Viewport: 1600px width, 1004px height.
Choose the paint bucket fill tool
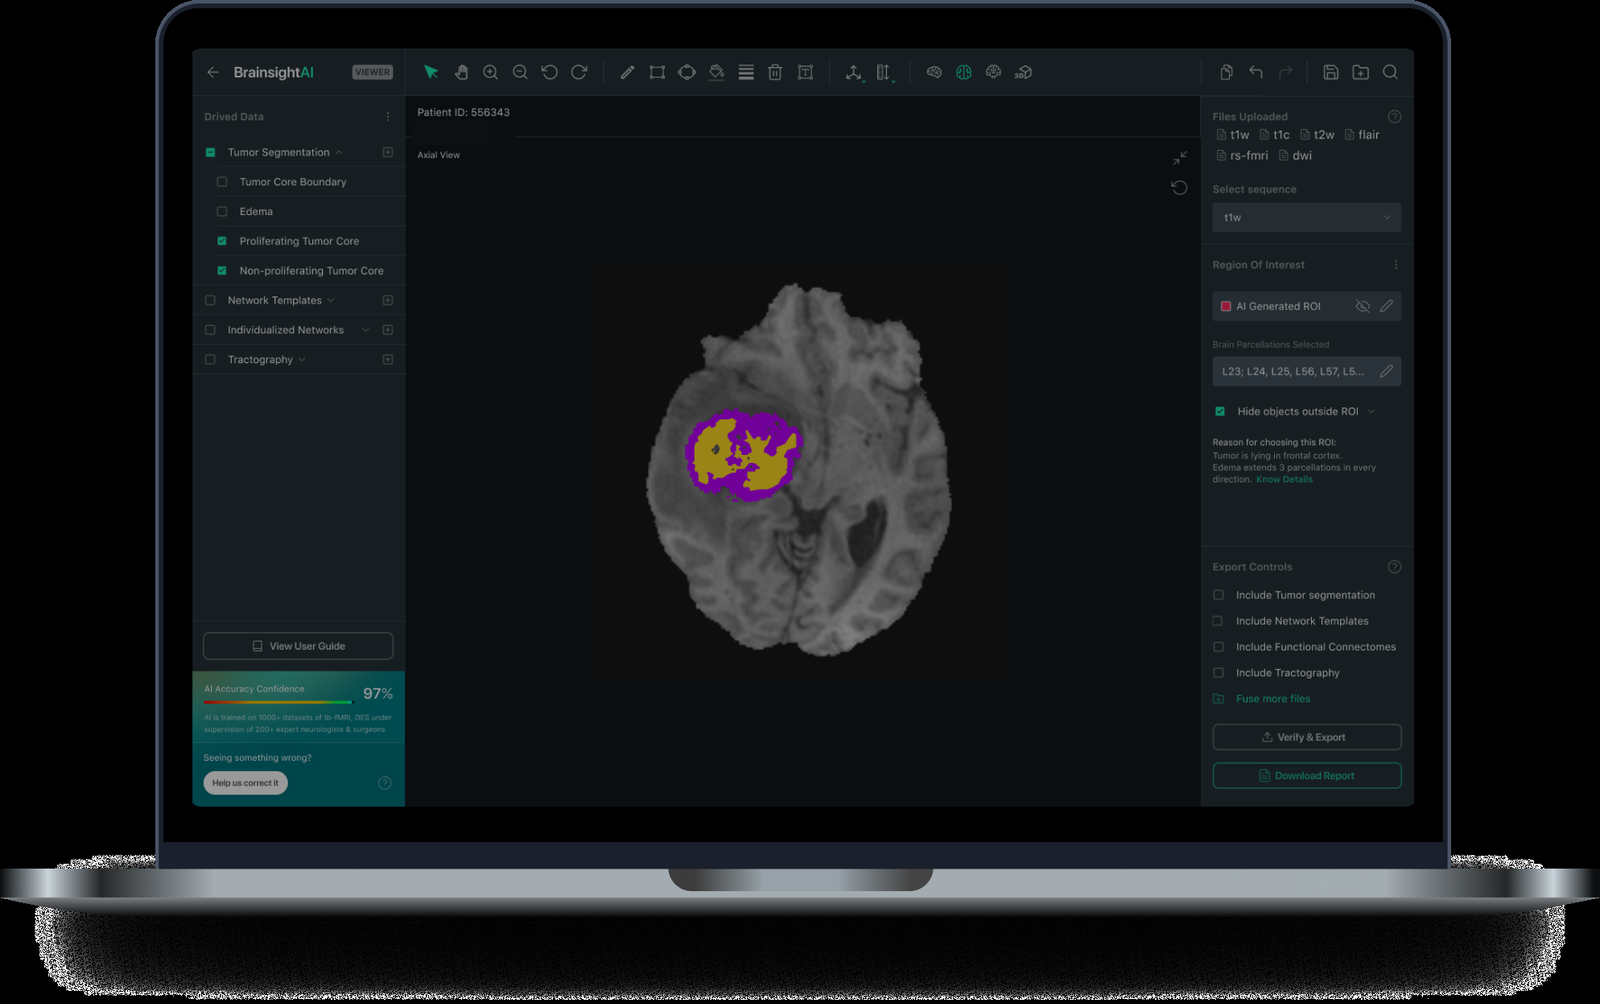716,72
